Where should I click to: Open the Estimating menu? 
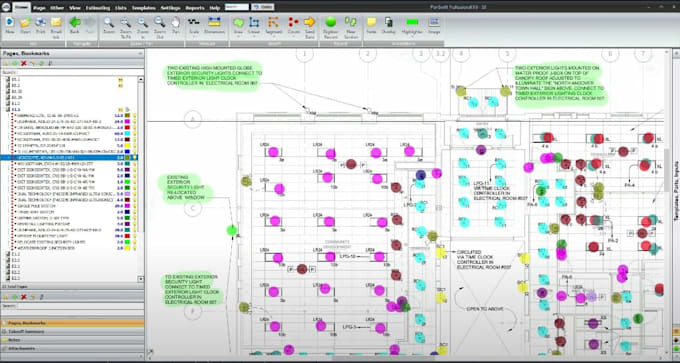98,7
